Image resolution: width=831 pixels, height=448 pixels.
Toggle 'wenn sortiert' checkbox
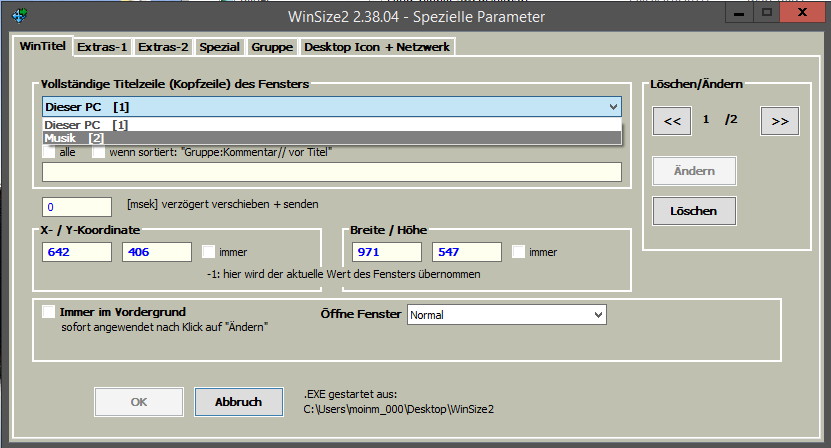[99, 152]
